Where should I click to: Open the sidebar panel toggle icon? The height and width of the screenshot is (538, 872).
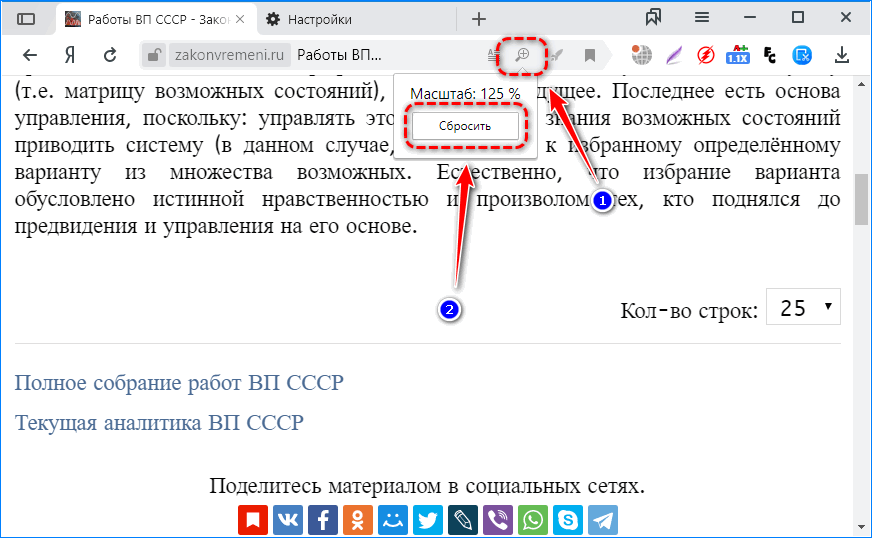coord(26,19)
